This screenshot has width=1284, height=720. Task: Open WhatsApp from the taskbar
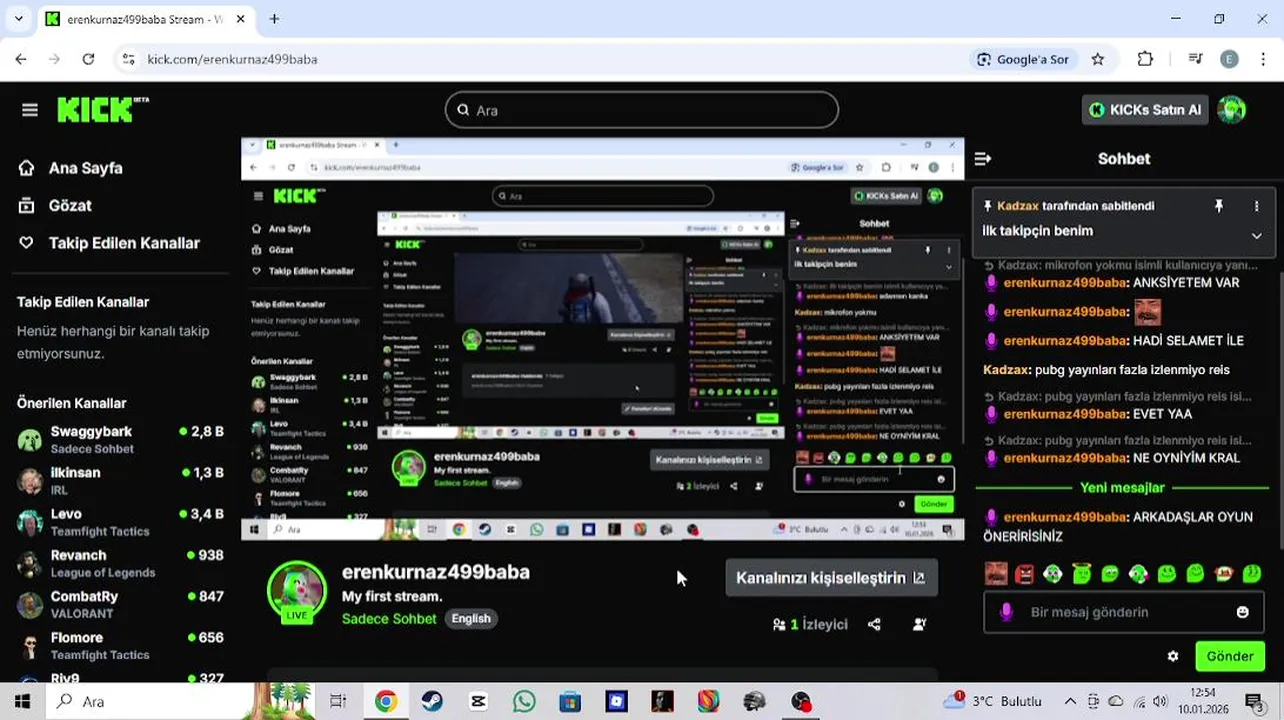pos(524,701)
